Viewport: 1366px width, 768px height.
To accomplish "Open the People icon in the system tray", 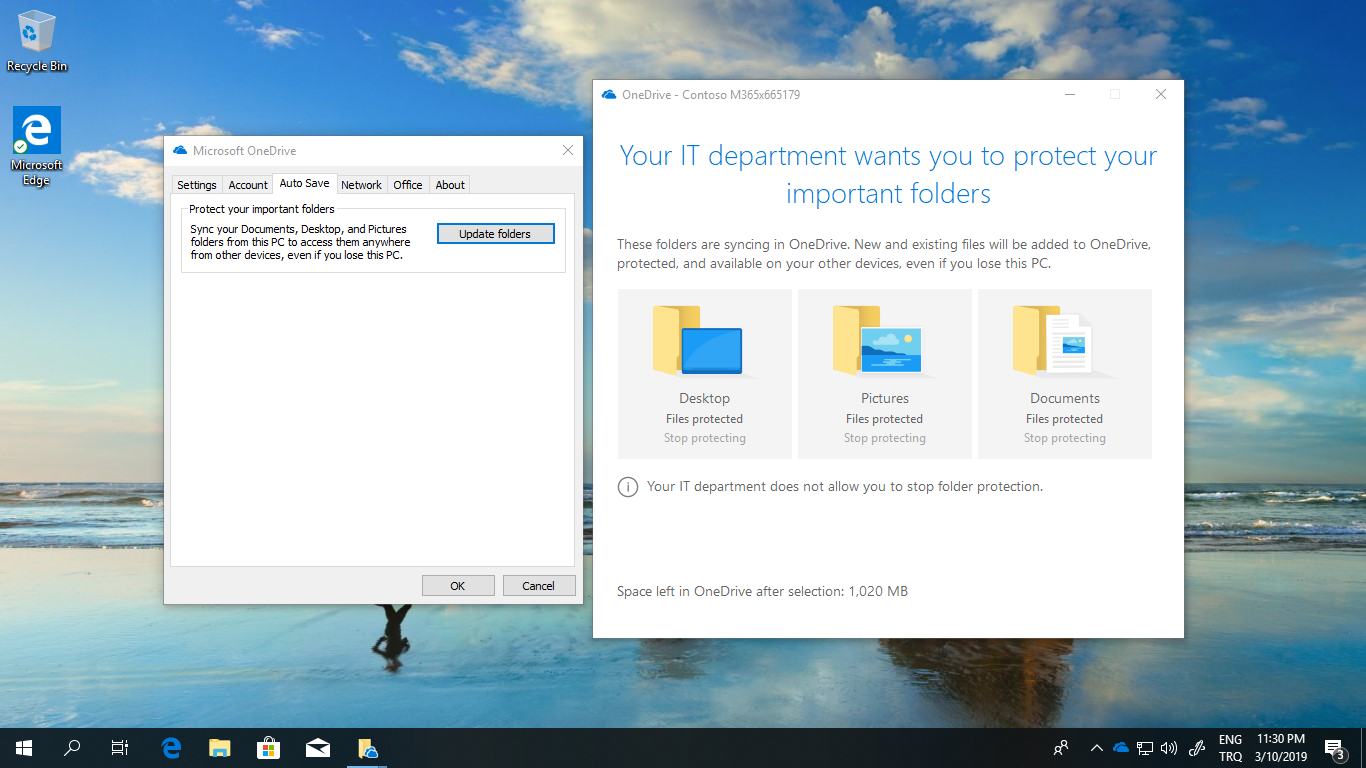I will pyautogui.click(x=1061, y=748).
